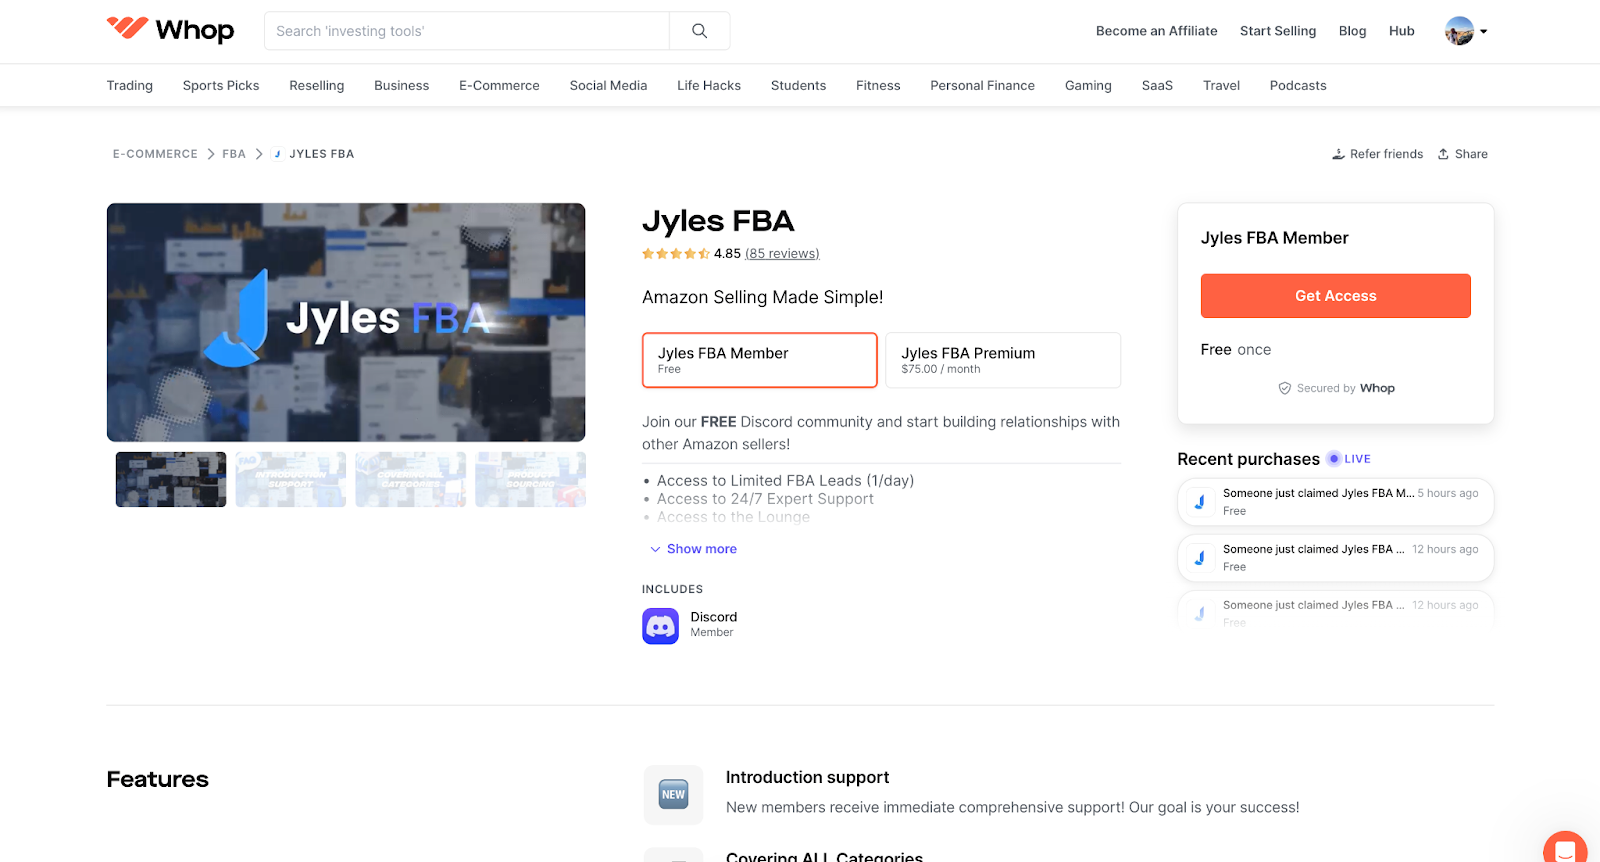
Task: Click the JYLES FBA breadcrumb text
Action: pyautogui.click(x=322, y=154)
